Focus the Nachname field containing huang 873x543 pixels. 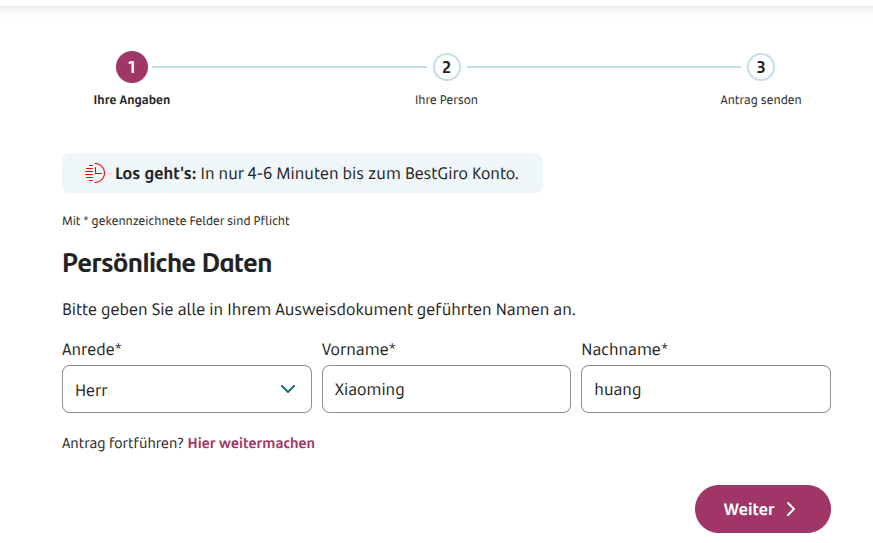pyautogui.click(x=706, y=389)
